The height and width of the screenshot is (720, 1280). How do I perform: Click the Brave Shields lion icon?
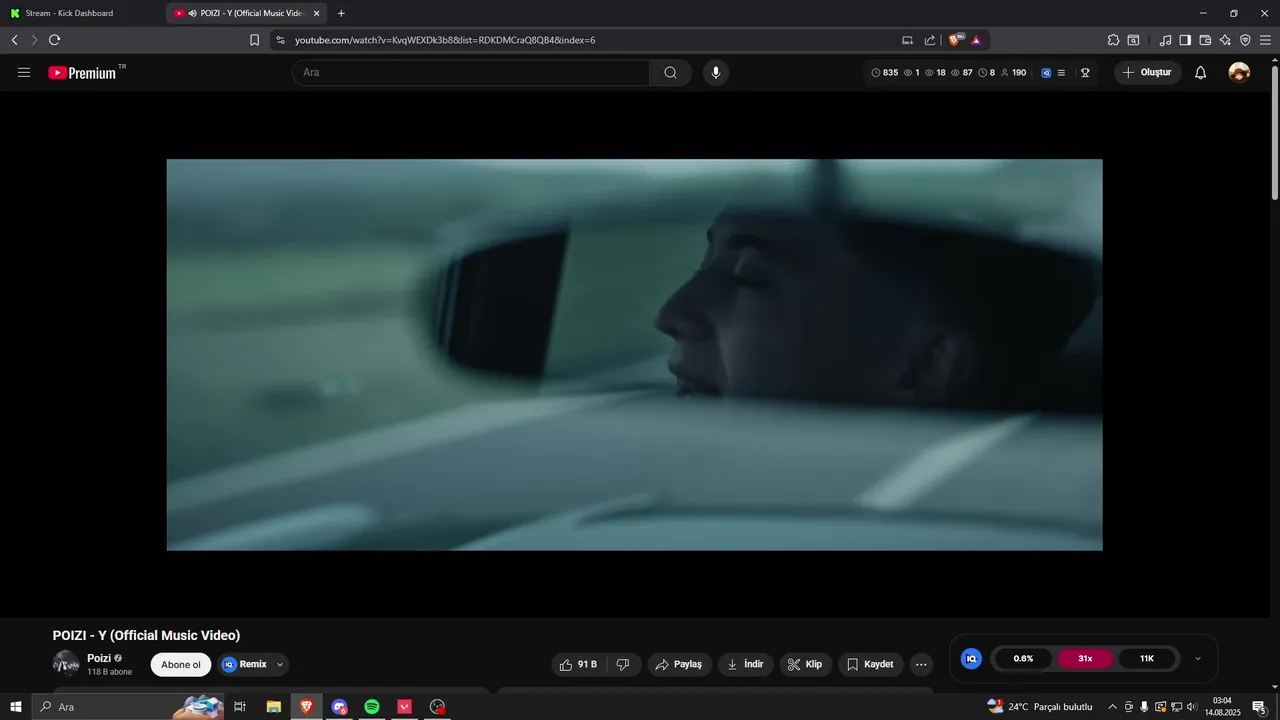tap(955, 40)
